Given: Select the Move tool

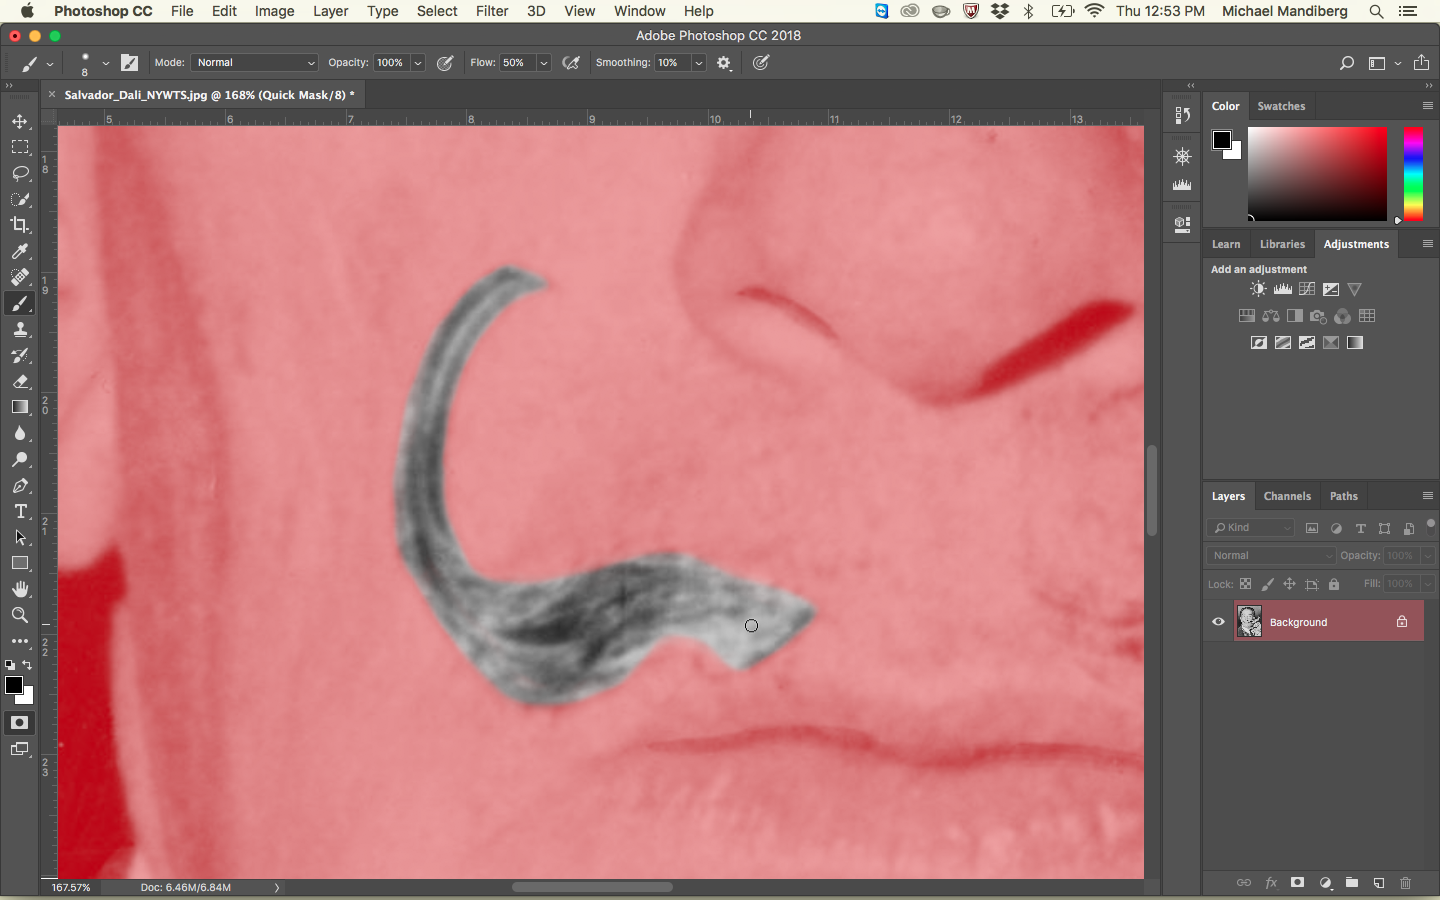Looking at the screenshot, I should coord(20,121).
